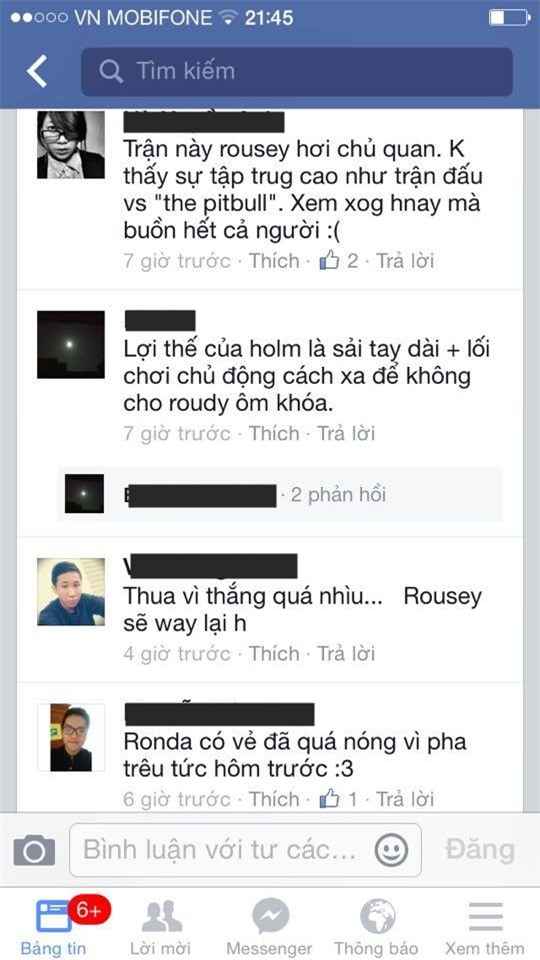Open Messenger tab
The image size is (540, 960).
pyautogui.click(x=269, y=927)
